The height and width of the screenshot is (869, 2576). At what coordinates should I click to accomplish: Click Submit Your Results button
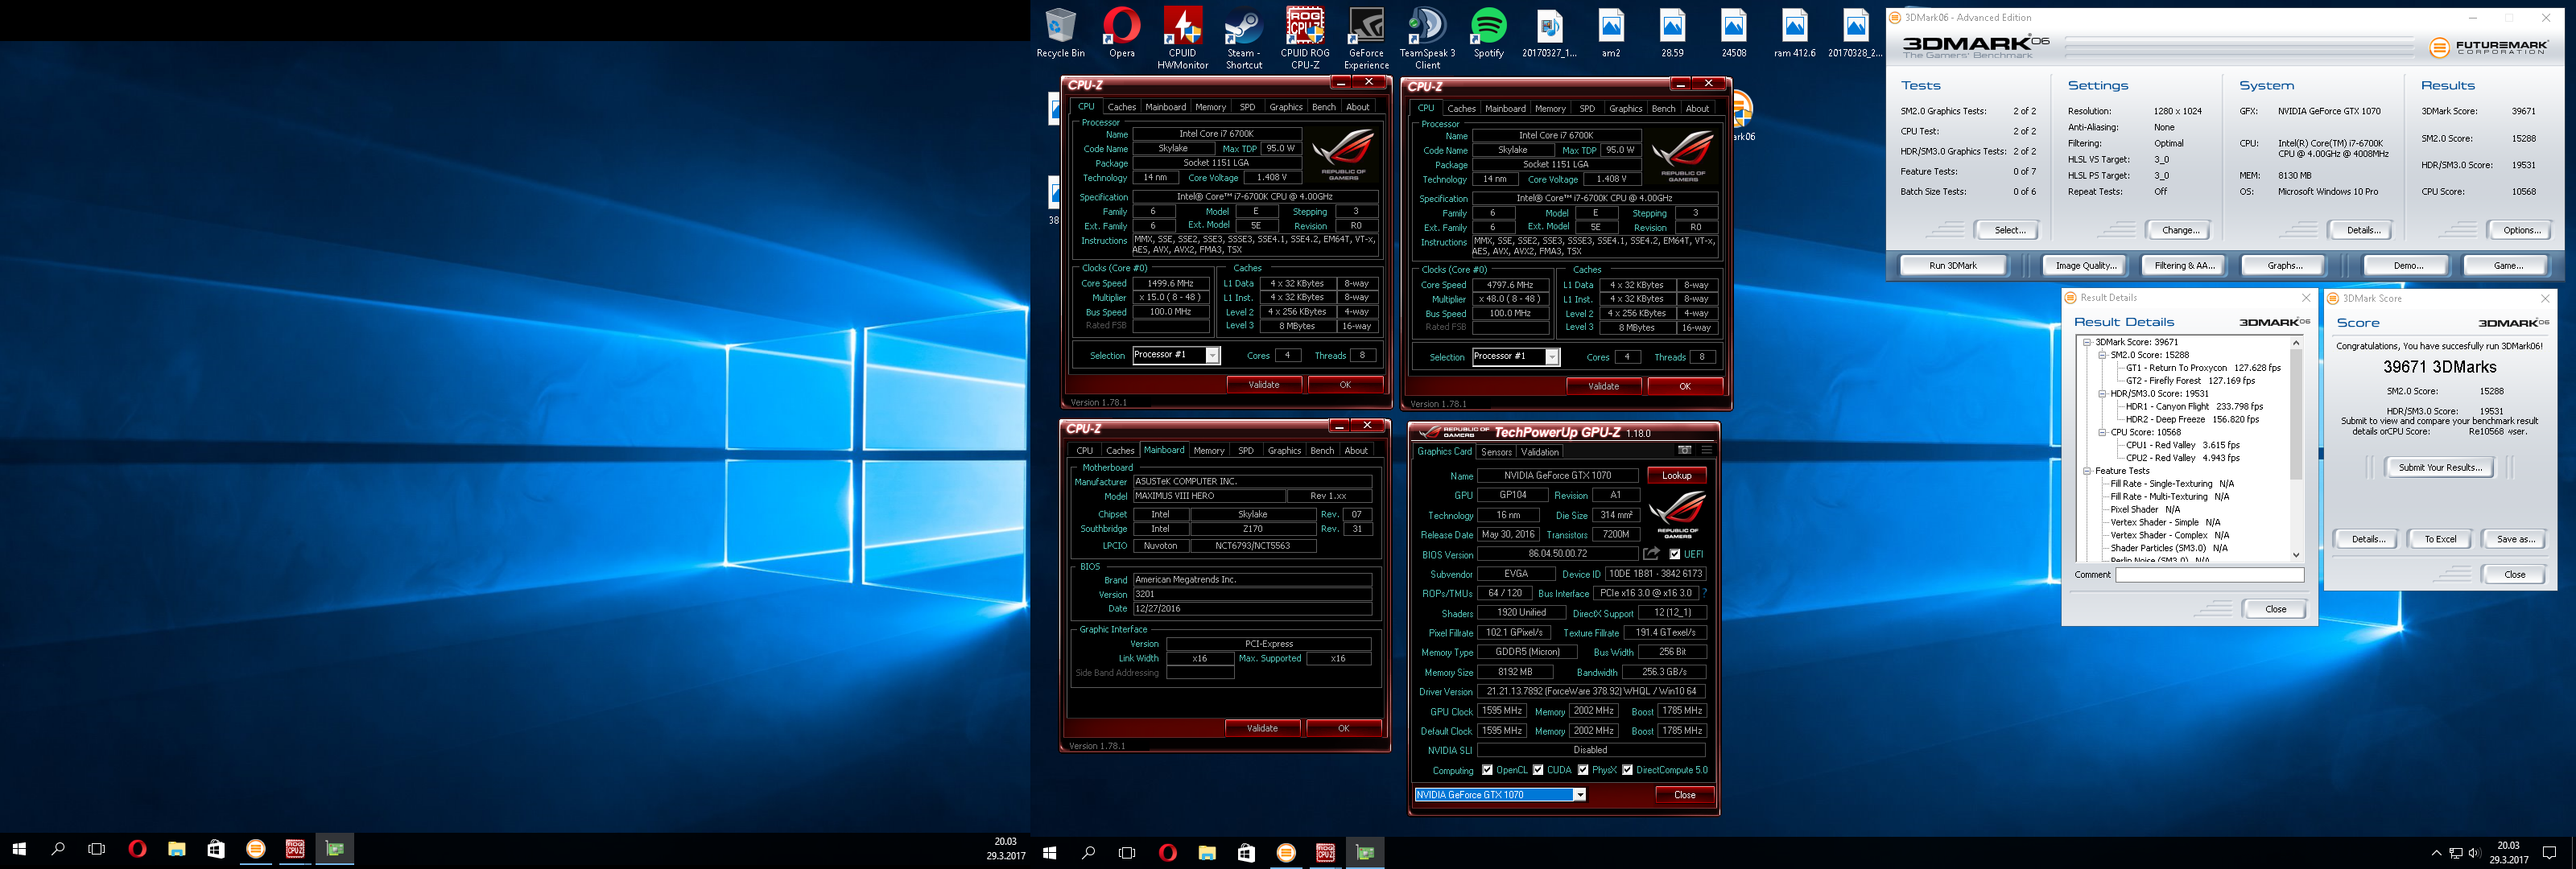pos(2439,468)
